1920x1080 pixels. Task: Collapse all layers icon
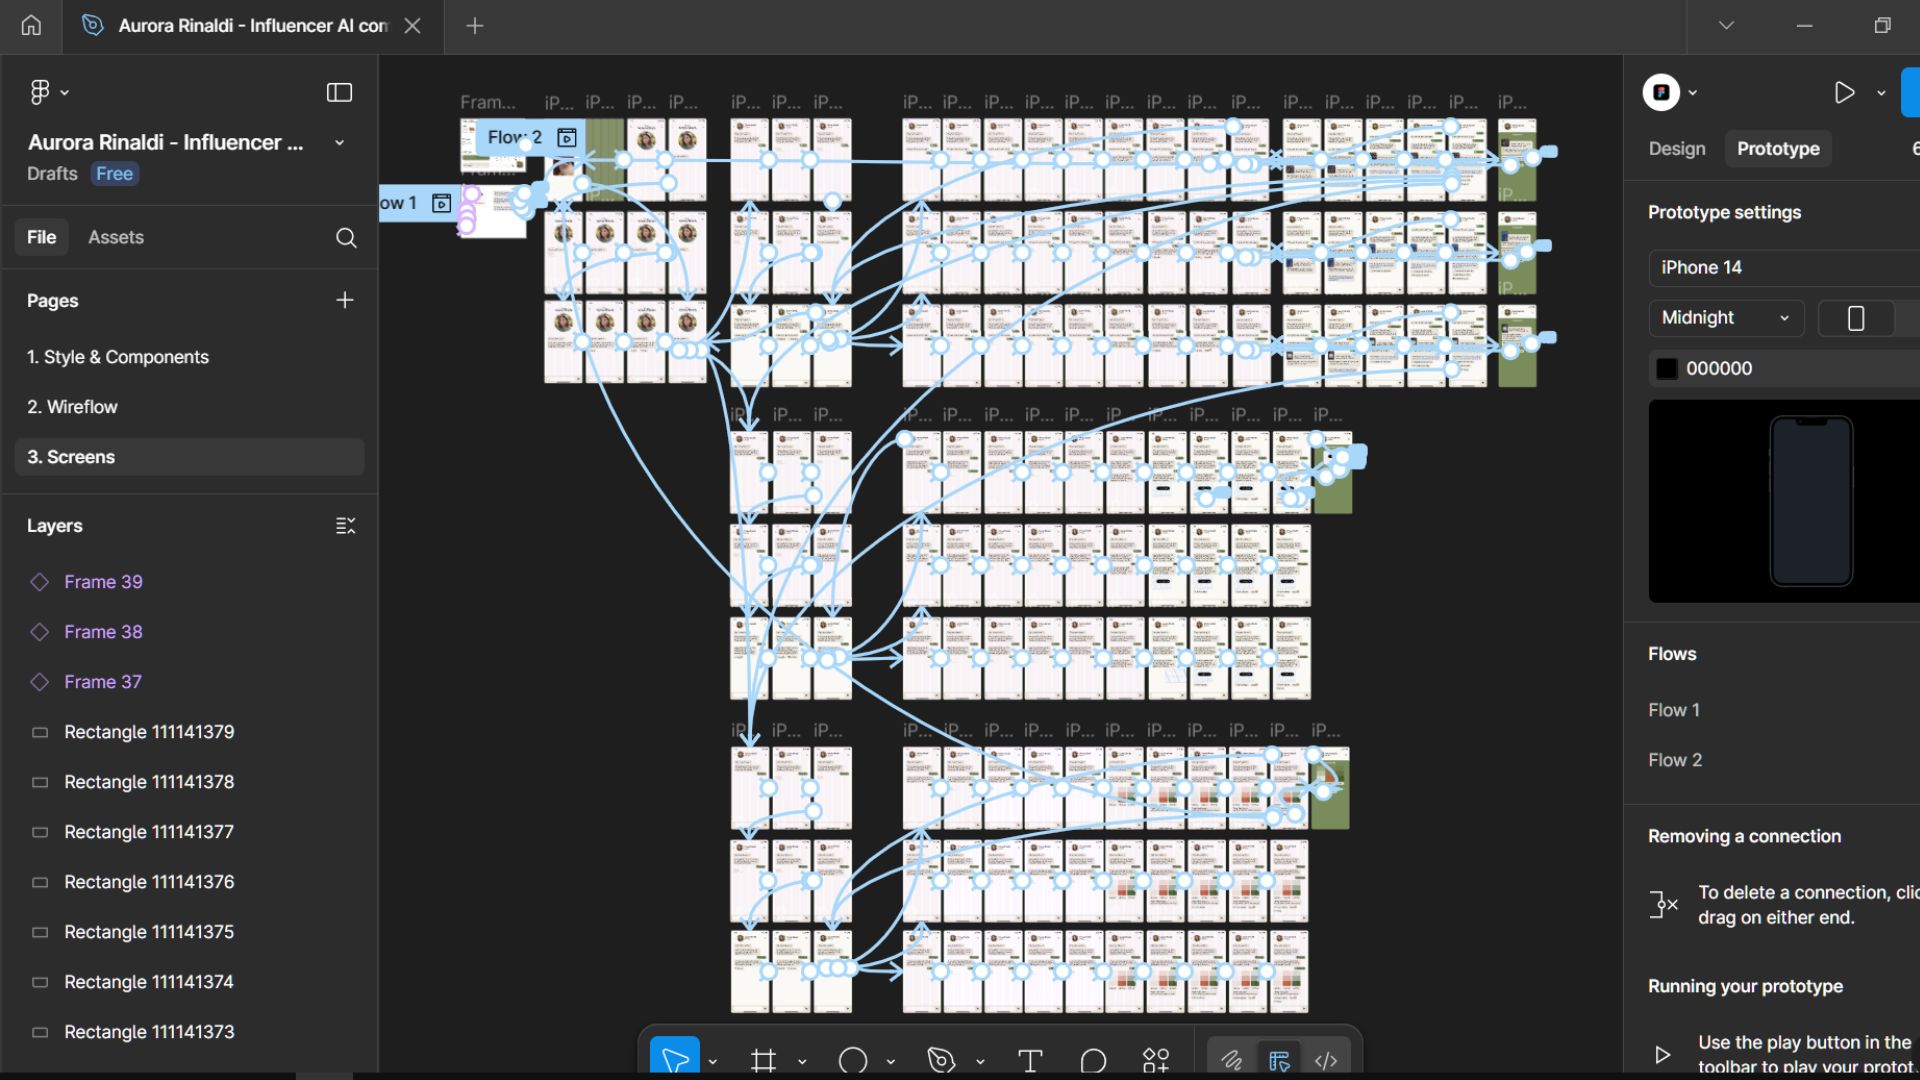345,526
